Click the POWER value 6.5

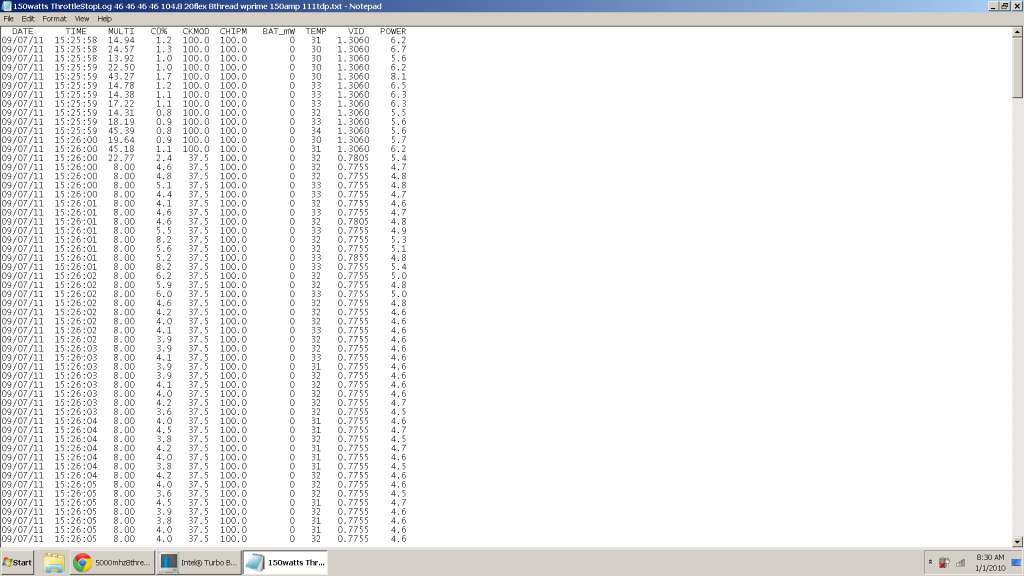click(398, 86)
